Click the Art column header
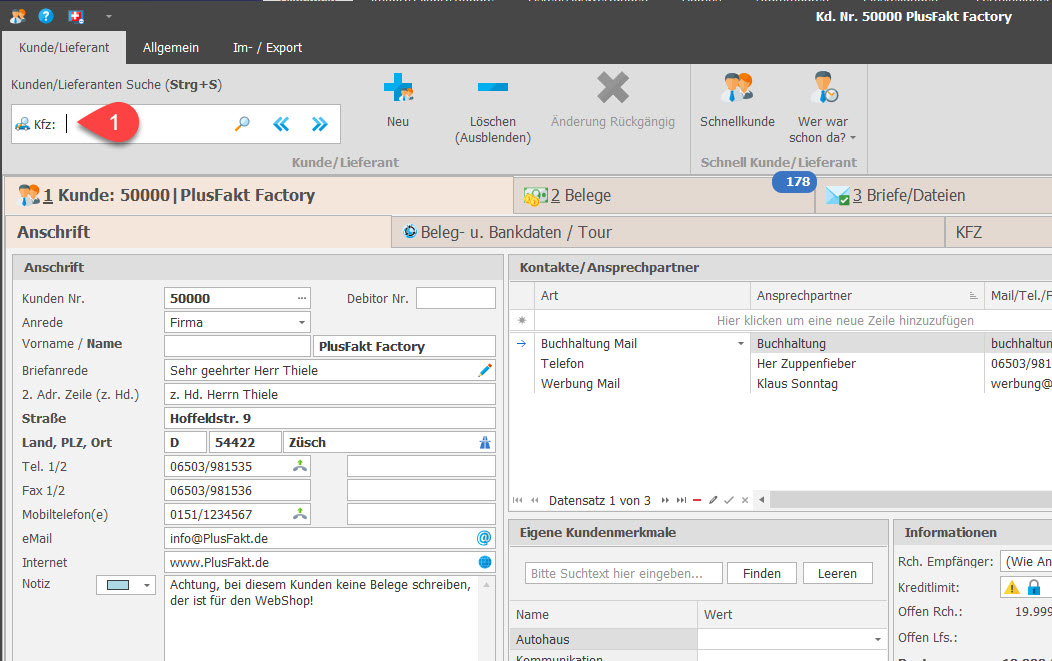This screenshot has height=661, width=1052. click(x=642, y=296)
